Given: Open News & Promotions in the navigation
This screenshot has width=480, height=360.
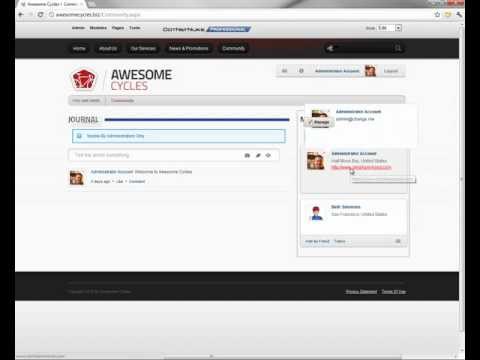Looking at the screenshot, I should click(189, 48).
